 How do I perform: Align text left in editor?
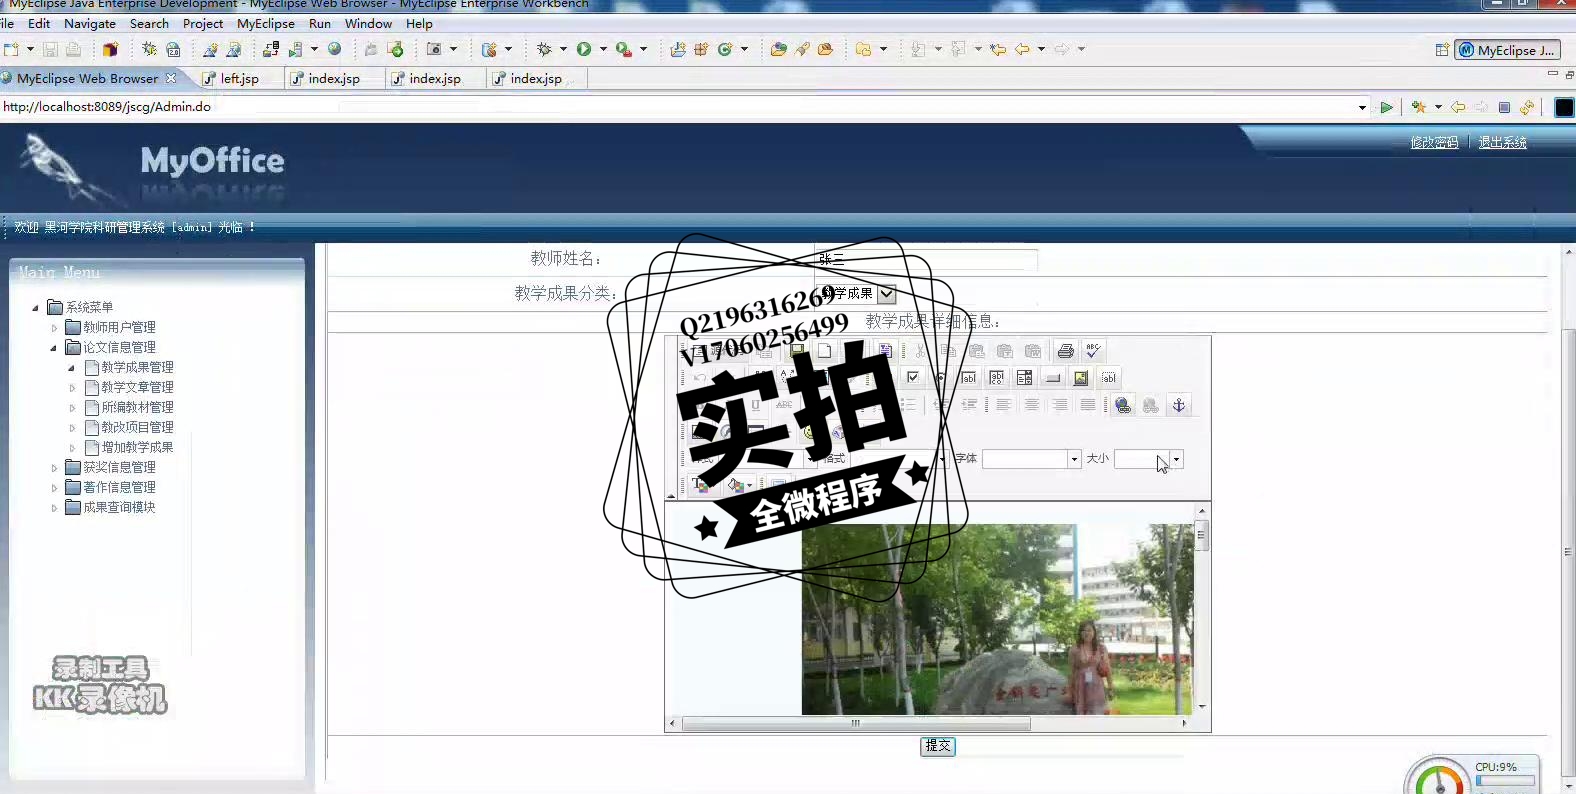[1004, 405]
